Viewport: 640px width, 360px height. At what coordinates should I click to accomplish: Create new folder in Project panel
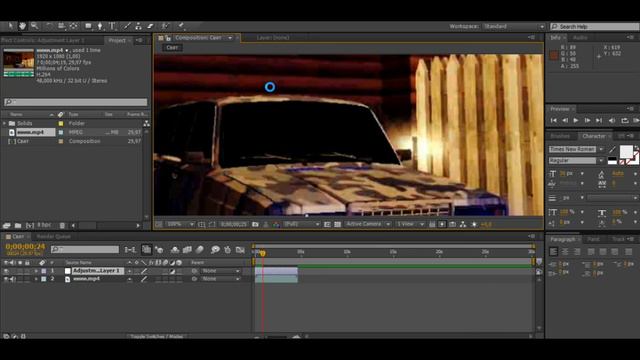pos(18,225)
